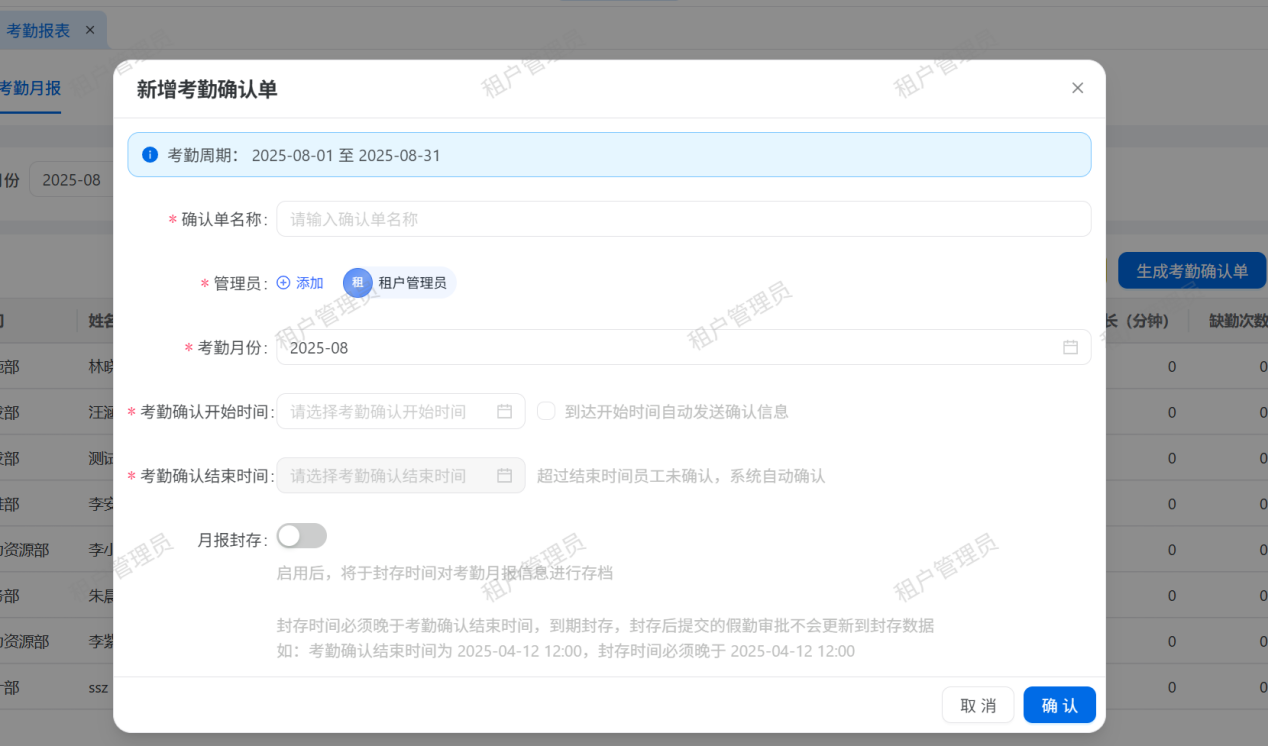The width and height of the screenshot is (1268, 746).
Task: Enable 到达开始时间自动发送确认信息 checkbox
Action: (x=546, y=411)
